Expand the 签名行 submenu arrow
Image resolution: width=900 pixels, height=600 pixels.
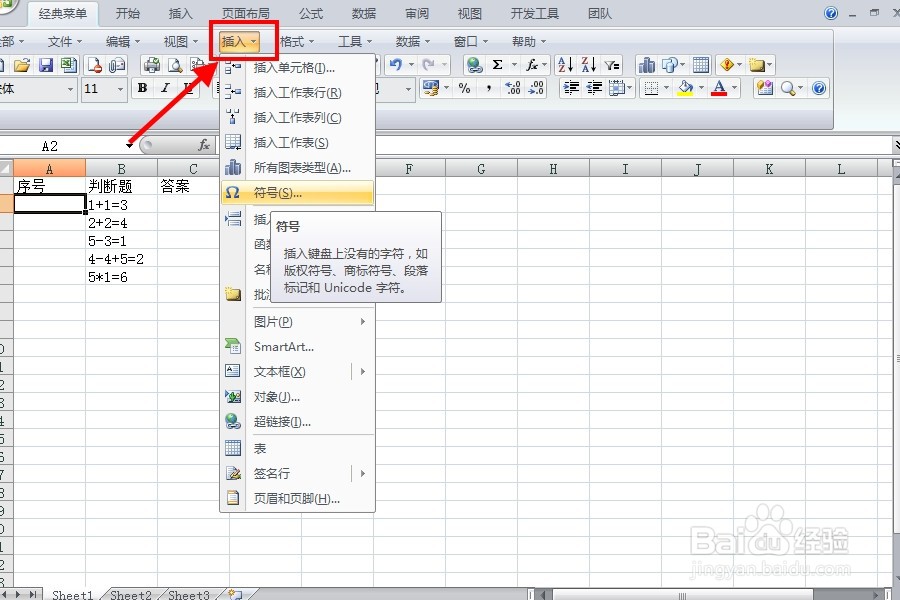click(x=363, y=474)
